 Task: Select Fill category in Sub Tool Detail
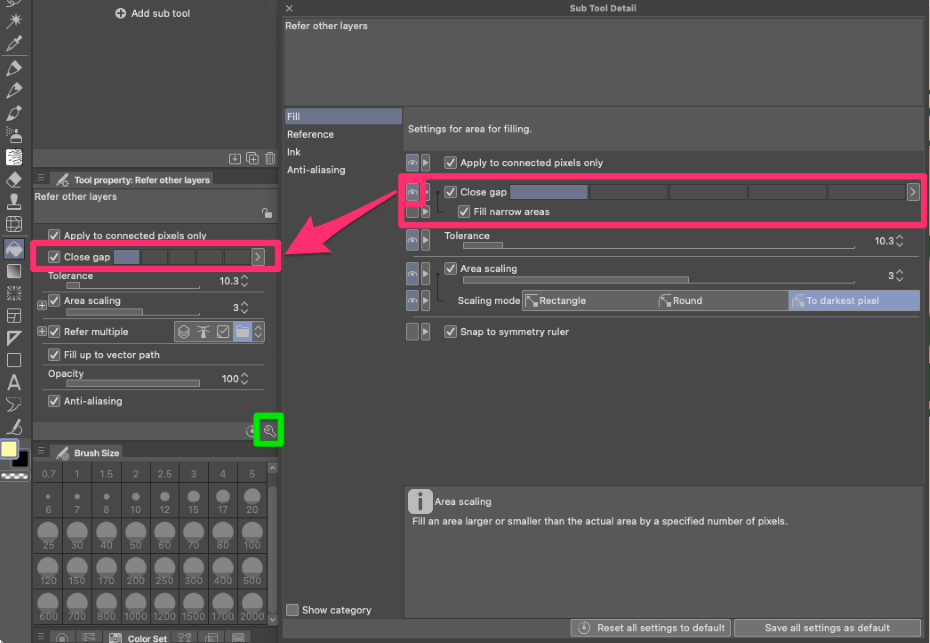tap(343, 116)
